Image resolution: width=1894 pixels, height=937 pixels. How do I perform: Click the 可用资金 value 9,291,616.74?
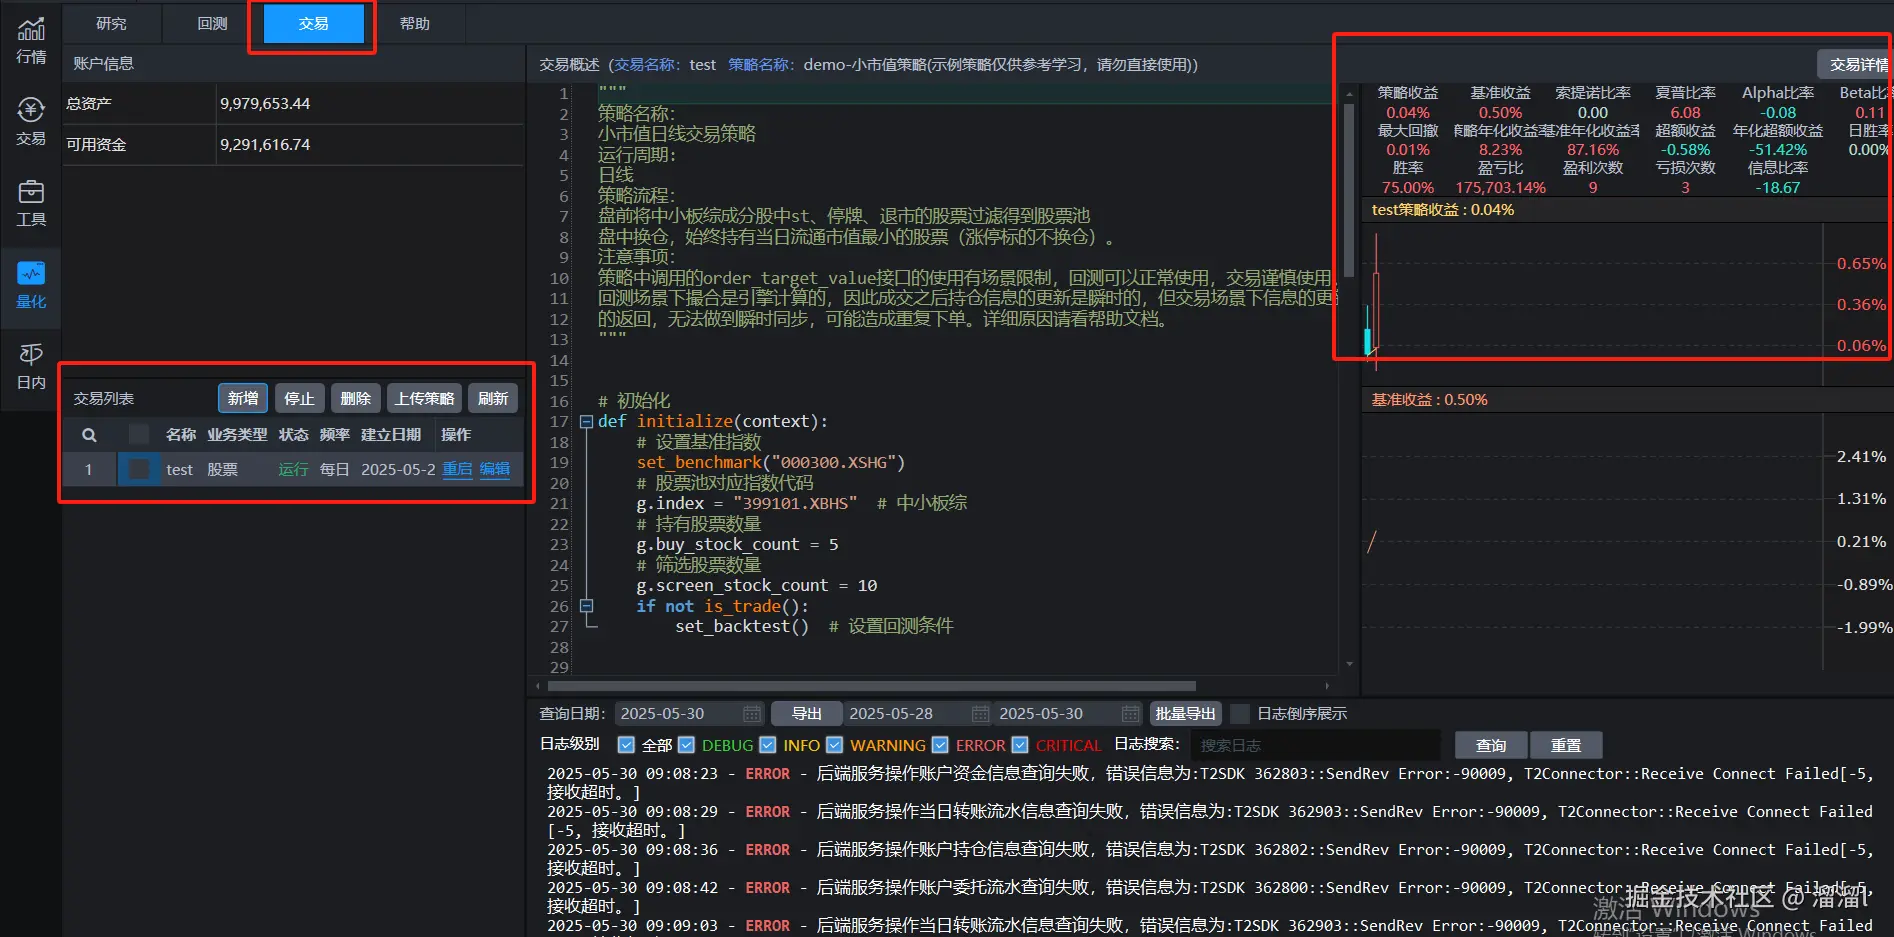point(265,144)
